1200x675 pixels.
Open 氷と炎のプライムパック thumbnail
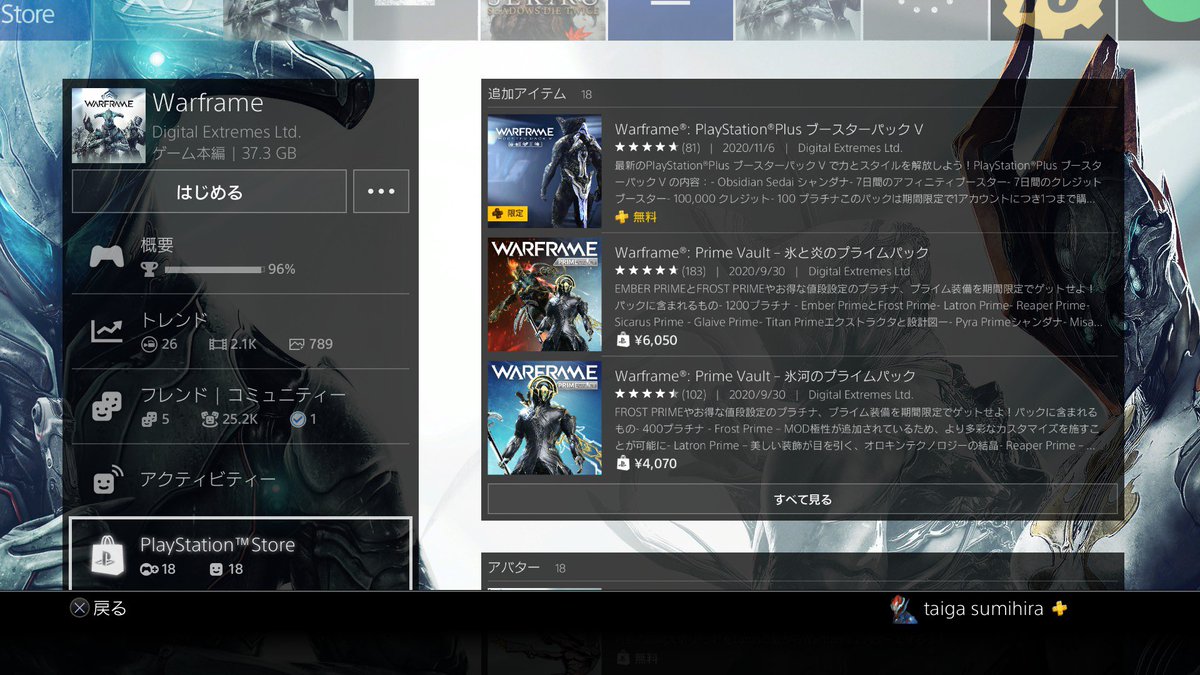pyautogui.click(x=545, y=294)
